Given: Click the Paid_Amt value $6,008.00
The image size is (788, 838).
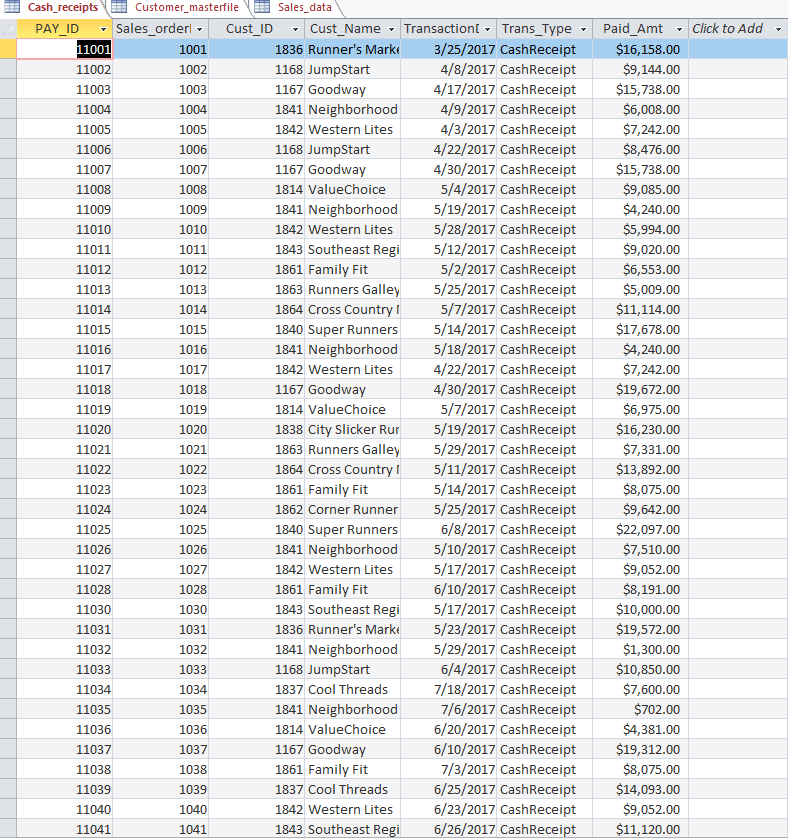Looking at the screenshot, I should (640, 109).
